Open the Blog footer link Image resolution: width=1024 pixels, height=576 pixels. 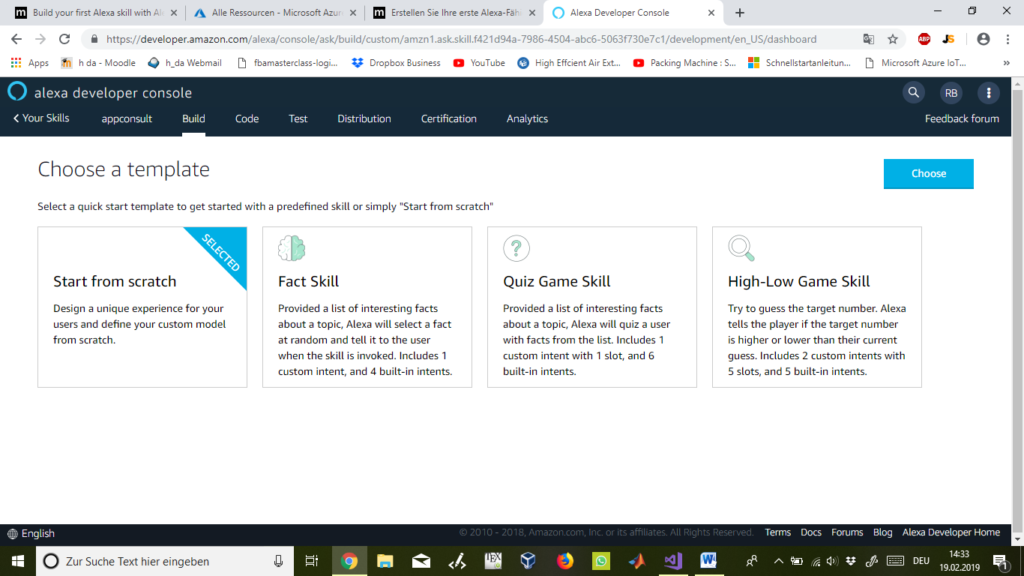point(882,532)
